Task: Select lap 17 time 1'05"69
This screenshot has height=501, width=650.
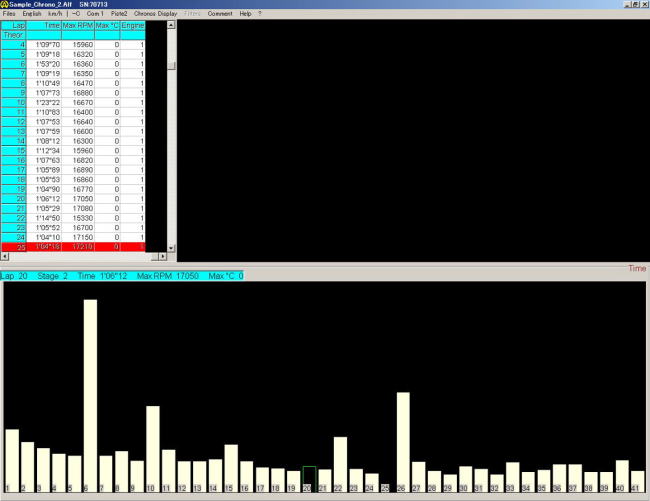Action: [x=44, y=170]
